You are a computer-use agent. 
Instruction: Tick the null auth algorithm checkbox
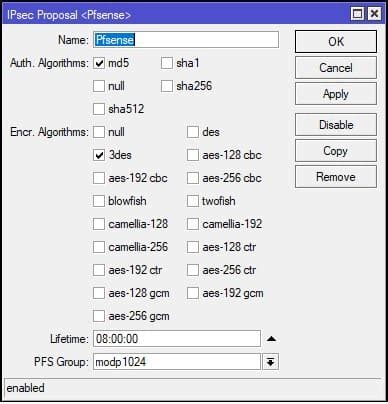[x=99, y=86]
